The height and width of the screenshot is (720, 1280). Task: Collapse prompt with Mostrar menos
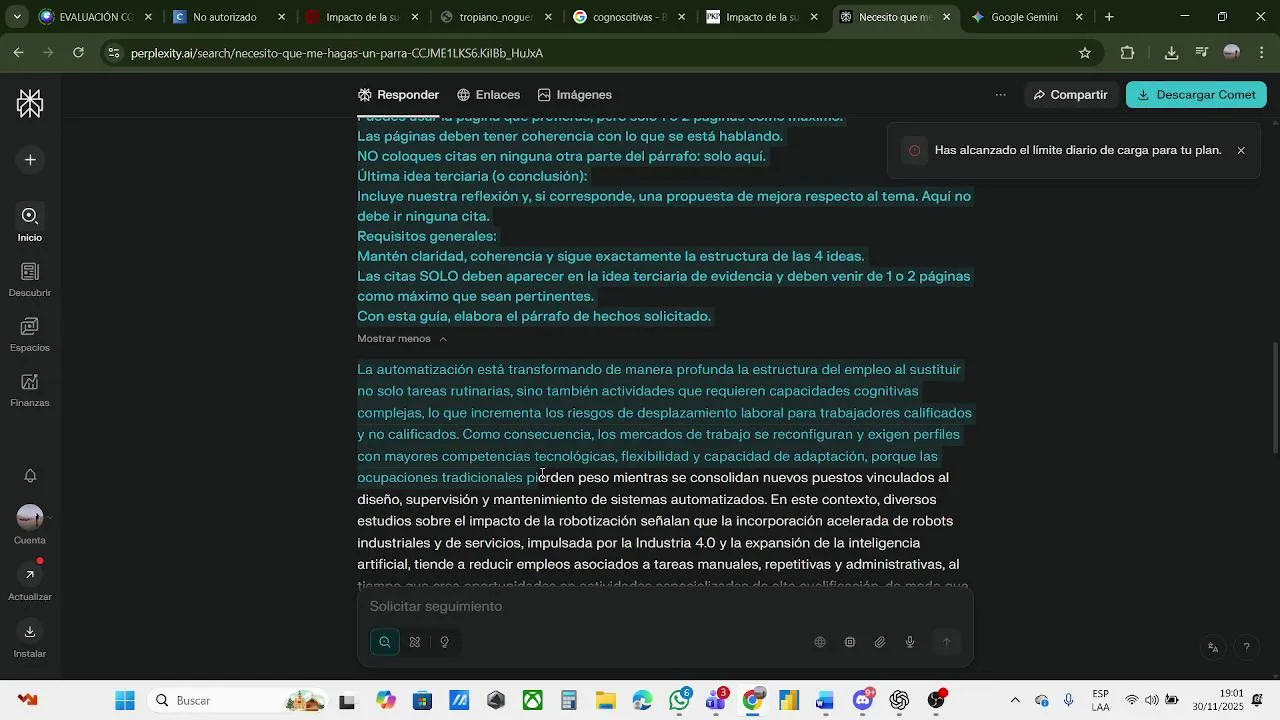click(x=402, y=339)
